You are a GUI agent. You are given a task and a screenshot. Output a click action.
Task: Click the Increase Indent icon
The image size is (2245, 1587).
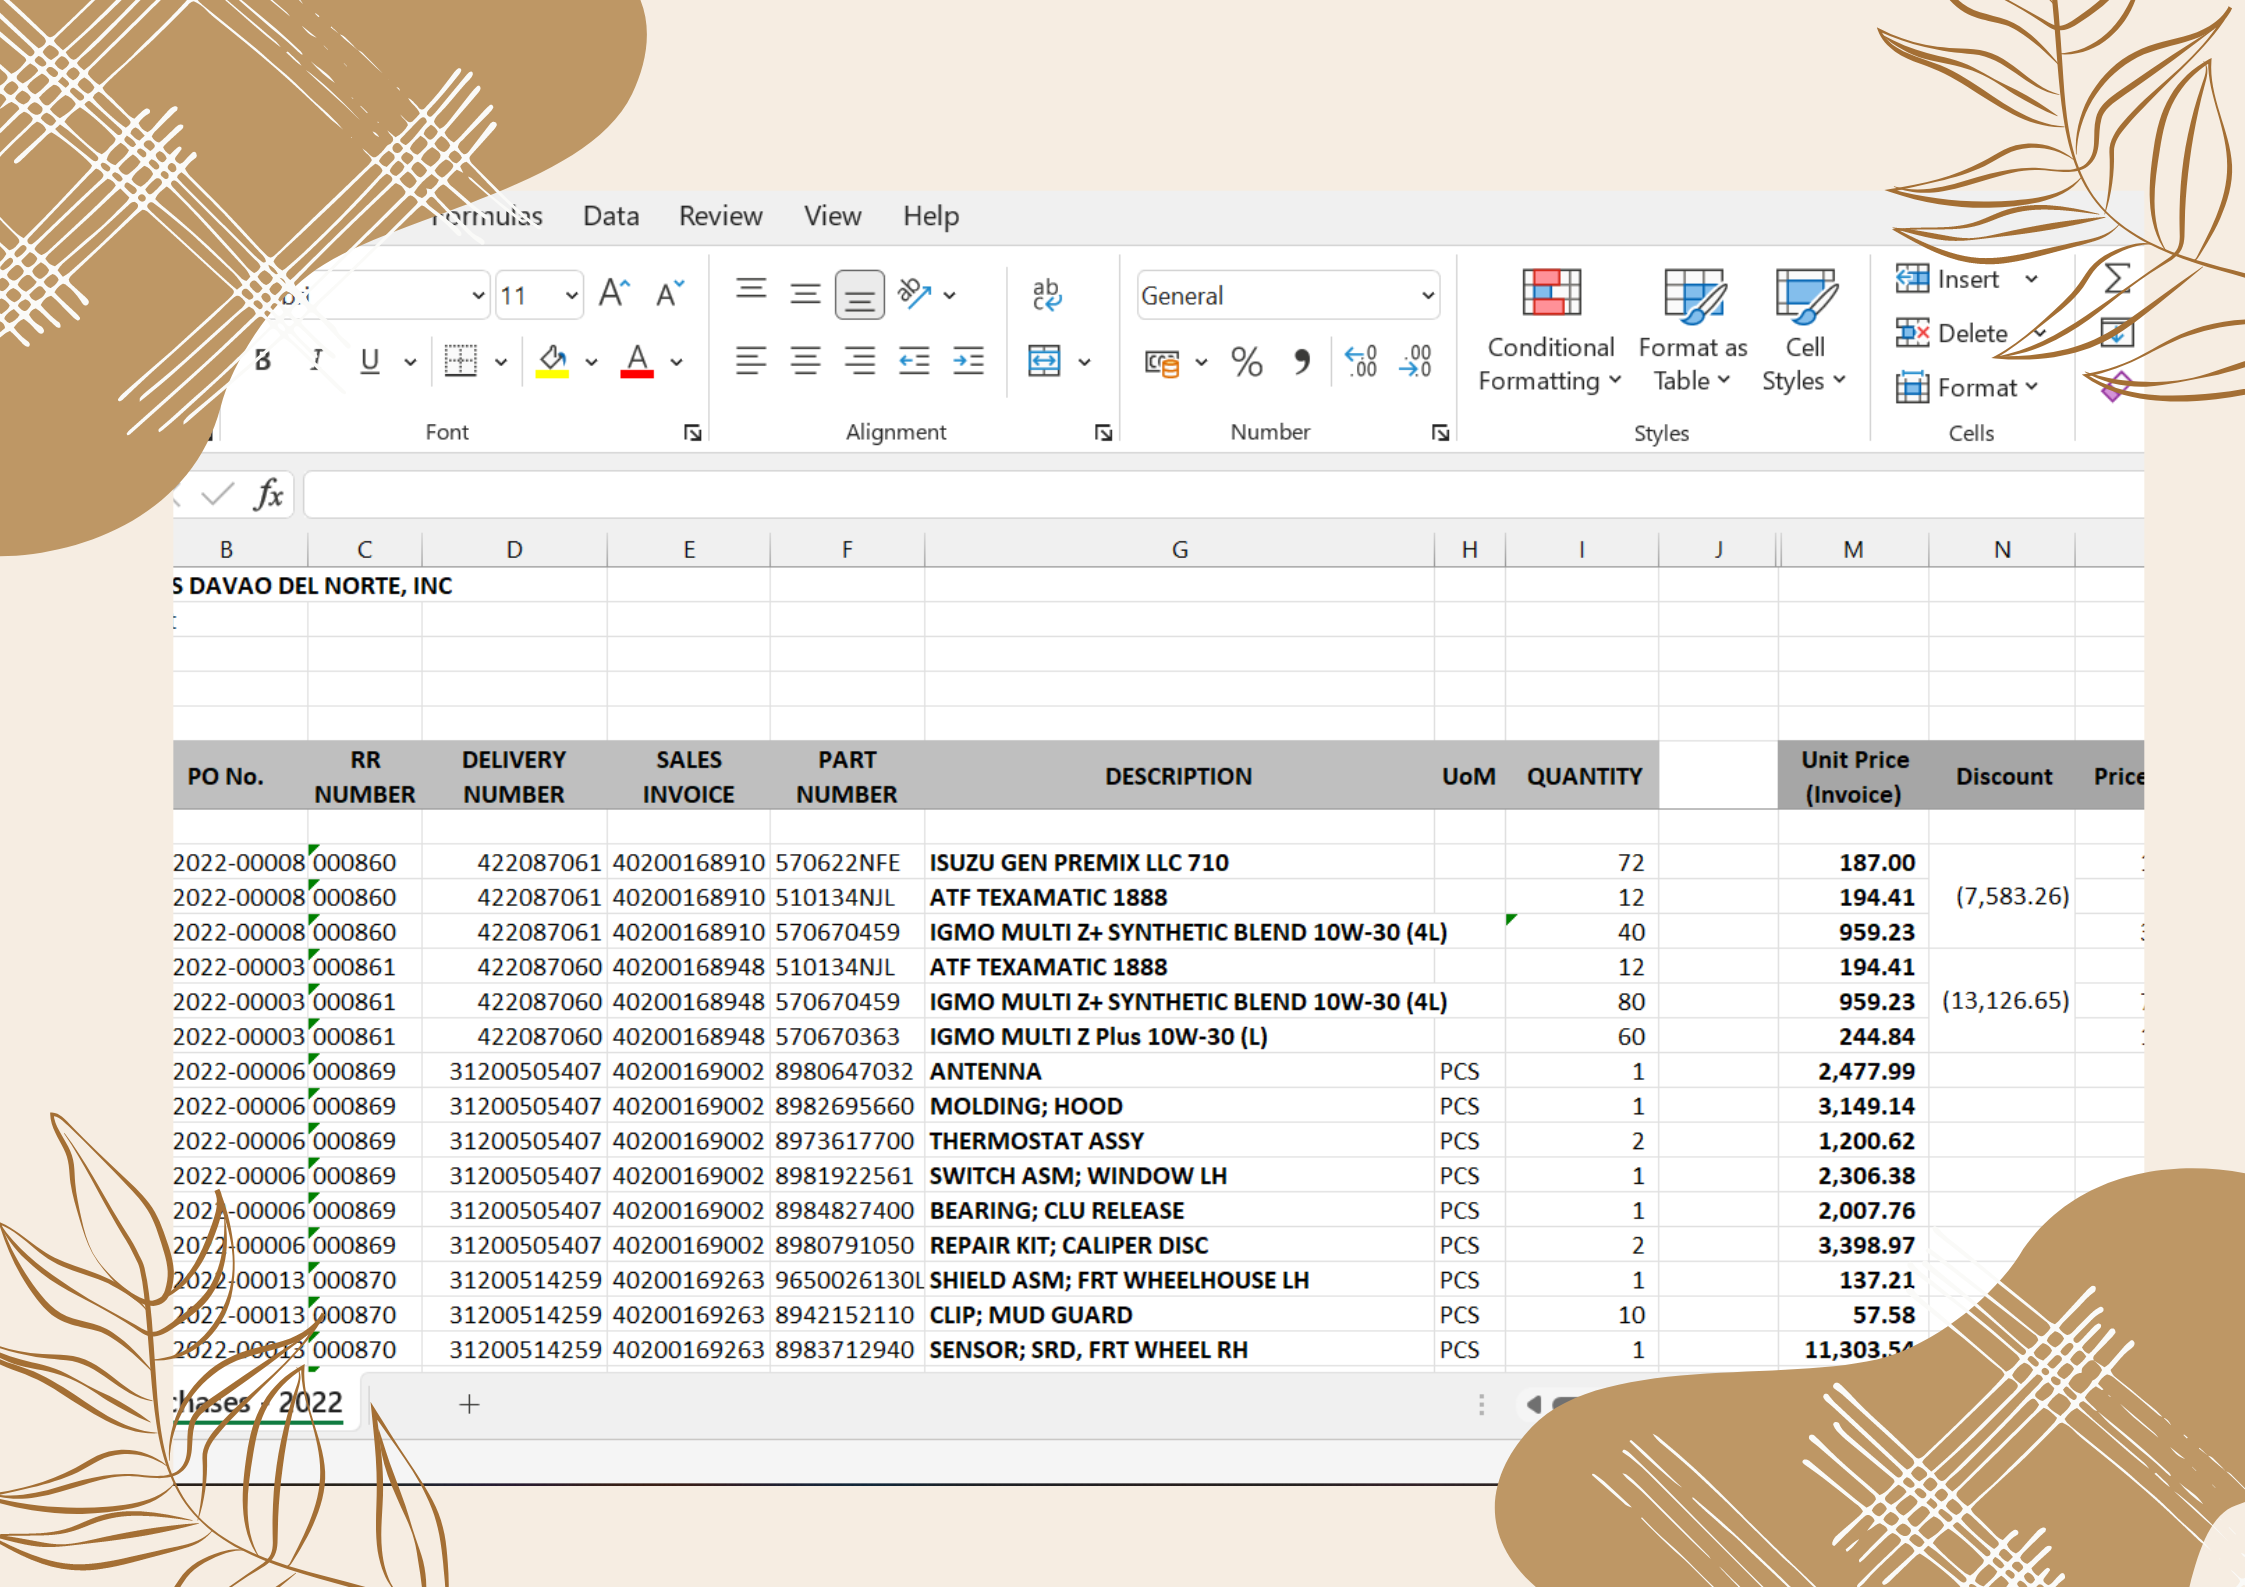[968, 361]
